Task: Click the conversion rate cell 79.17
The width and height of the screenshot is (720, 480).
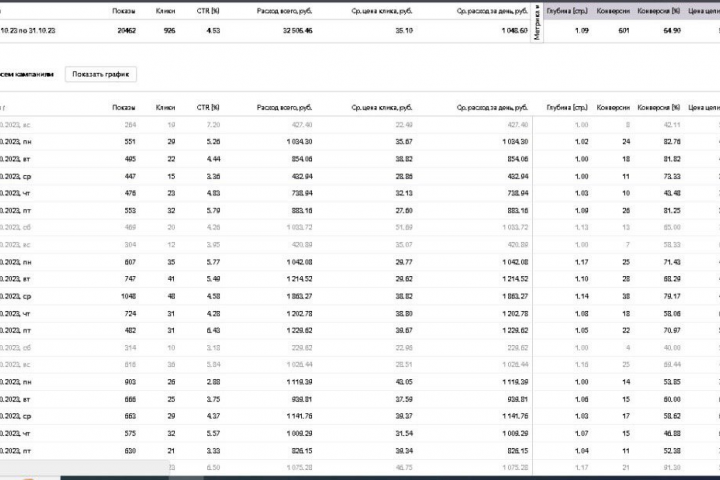Action: coord(672,297)
